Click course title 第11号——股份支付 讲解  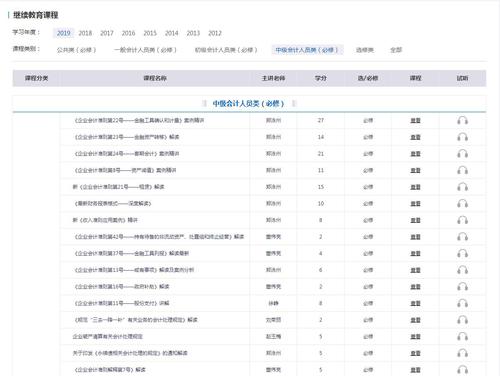122,303
